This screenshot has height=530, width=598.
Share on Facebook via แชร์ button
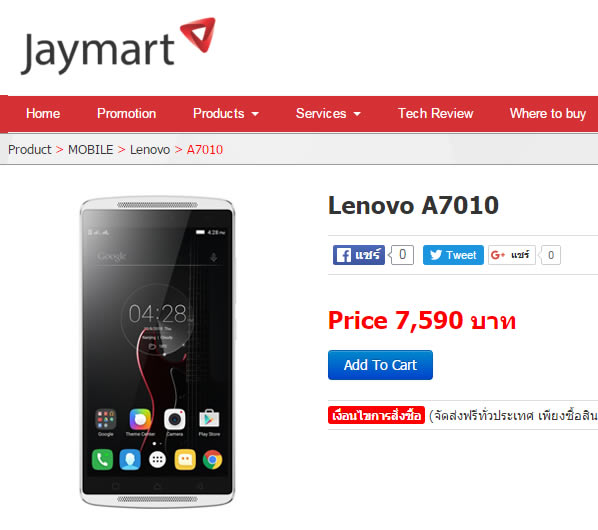(x=358, y=255)
